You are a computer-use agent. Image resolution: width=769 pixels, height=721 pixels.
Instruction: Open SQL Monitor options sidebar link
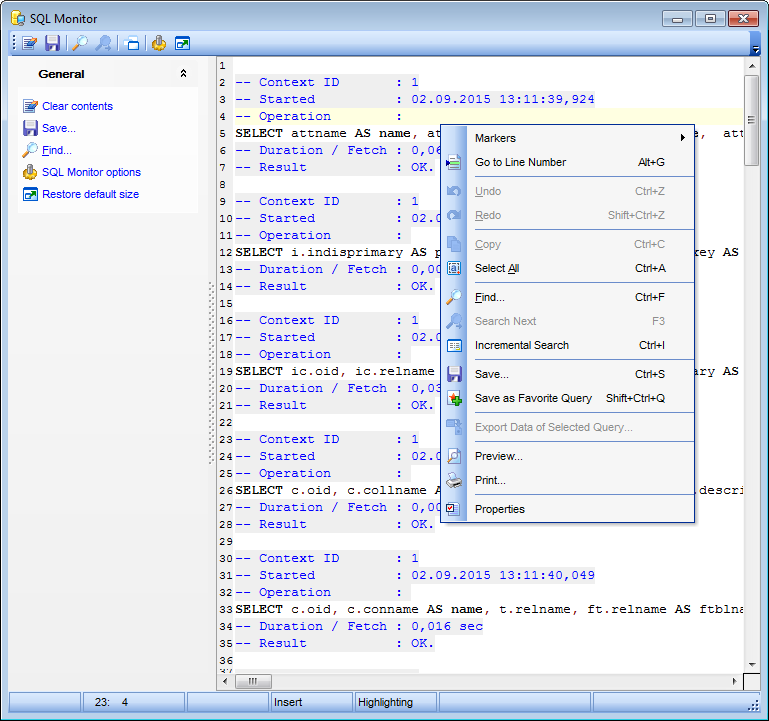point(91,172)
